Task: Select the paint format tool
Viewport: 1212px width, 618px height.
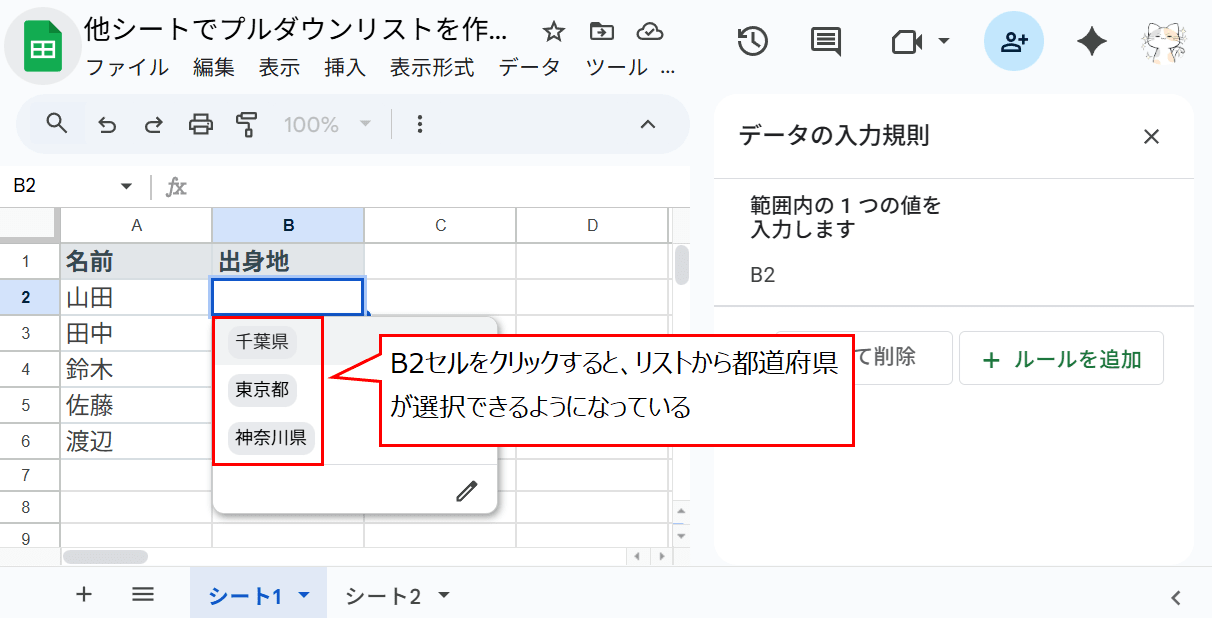Action: (x=247, y=124)
